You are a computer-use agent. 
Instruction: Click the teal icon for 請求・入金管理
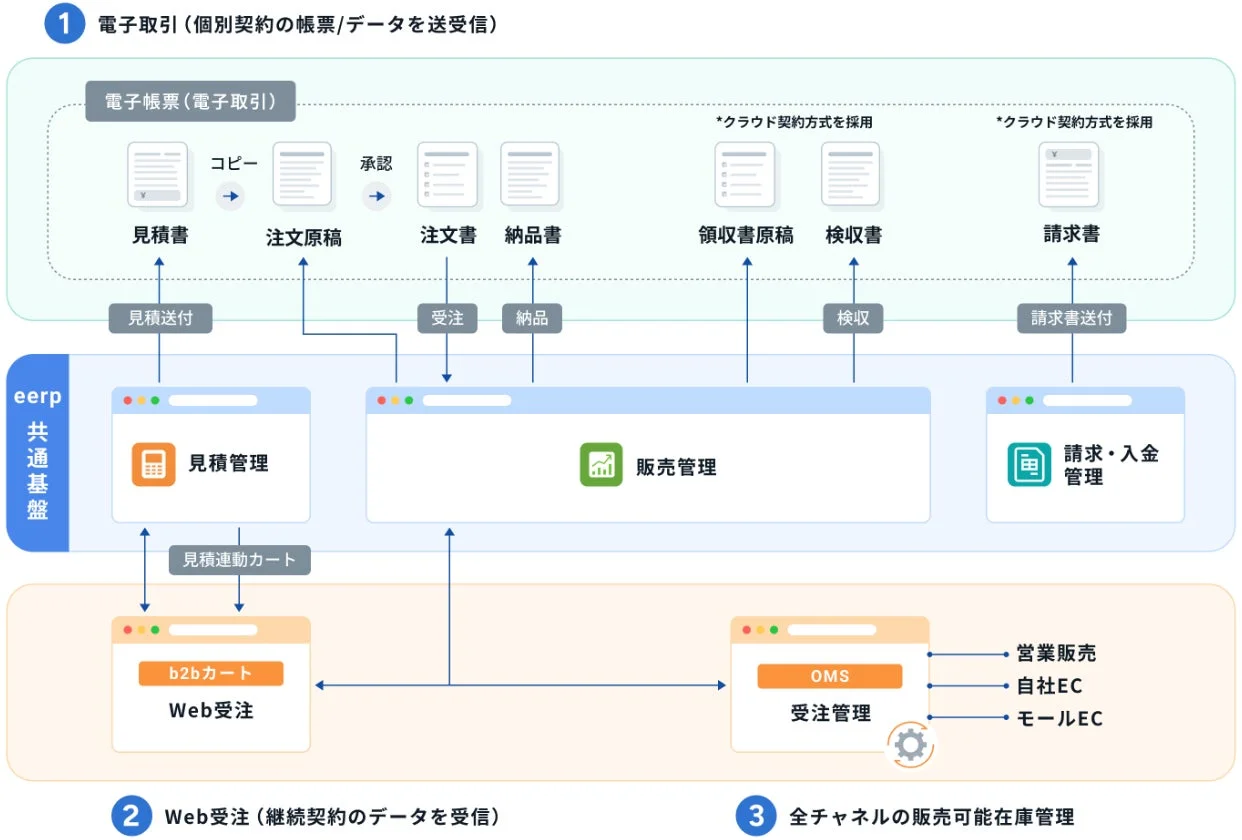point(1029,465)
